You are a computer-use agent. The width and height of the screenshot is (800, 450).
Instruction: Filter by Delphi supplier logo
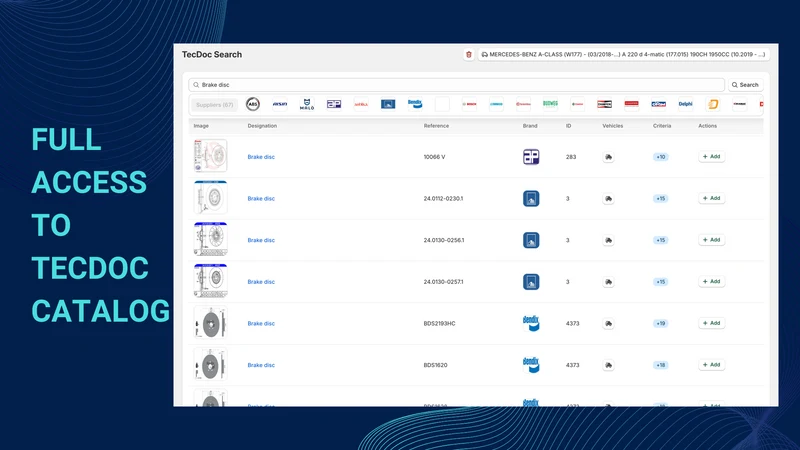[x=685, y=104]
